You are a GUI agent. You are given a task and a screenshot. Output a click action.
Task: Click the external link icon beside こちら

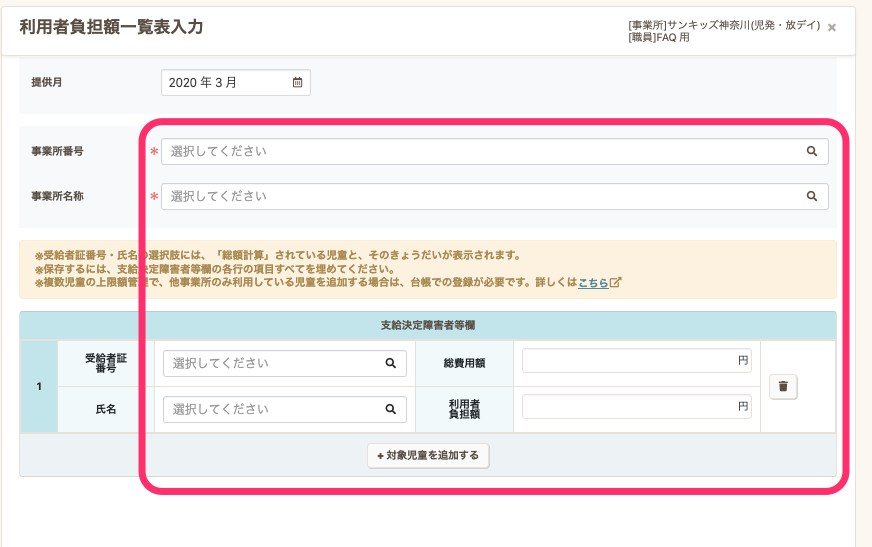616,283
